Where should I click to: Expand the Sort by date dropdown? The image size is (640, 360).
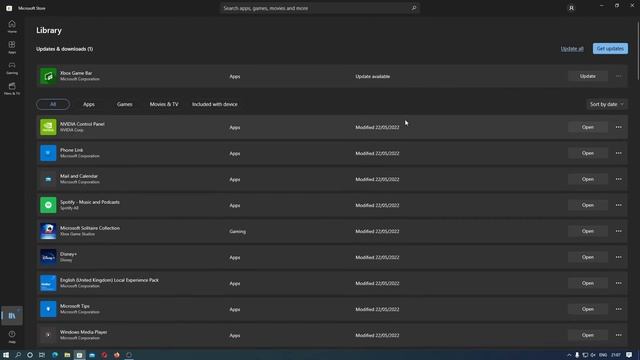coord(607,104)
